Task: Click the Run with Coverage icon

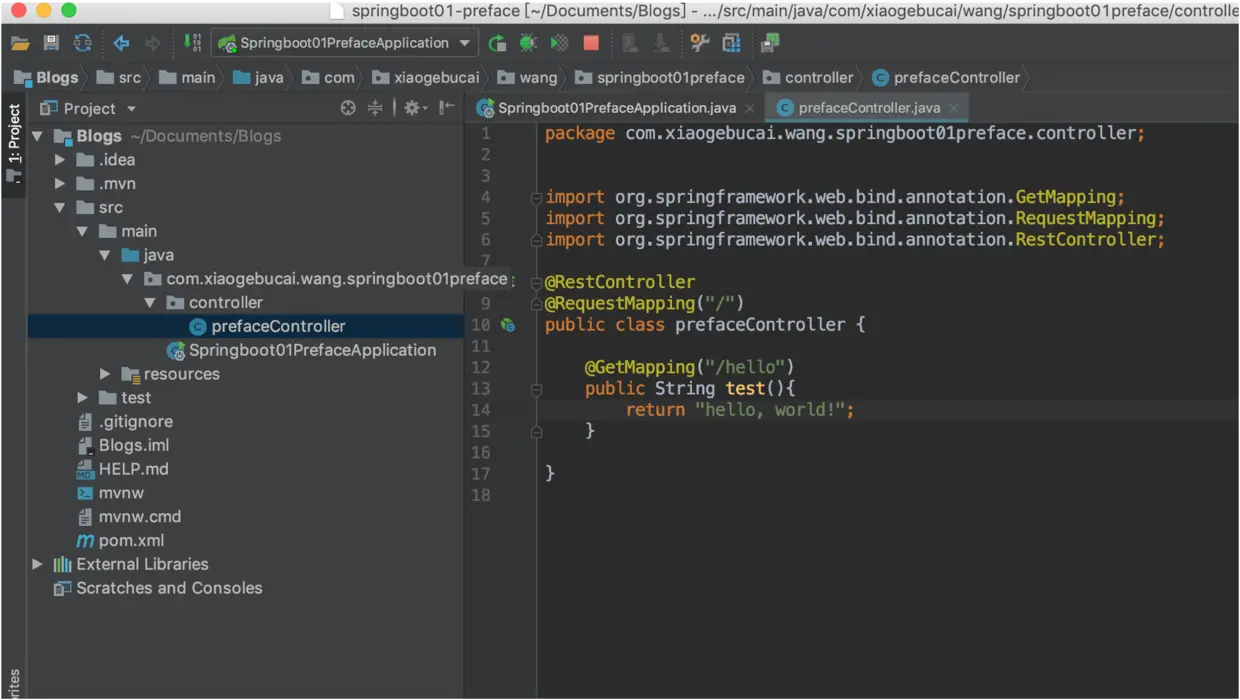Action: pyautogui.click(x=560, y=44)
